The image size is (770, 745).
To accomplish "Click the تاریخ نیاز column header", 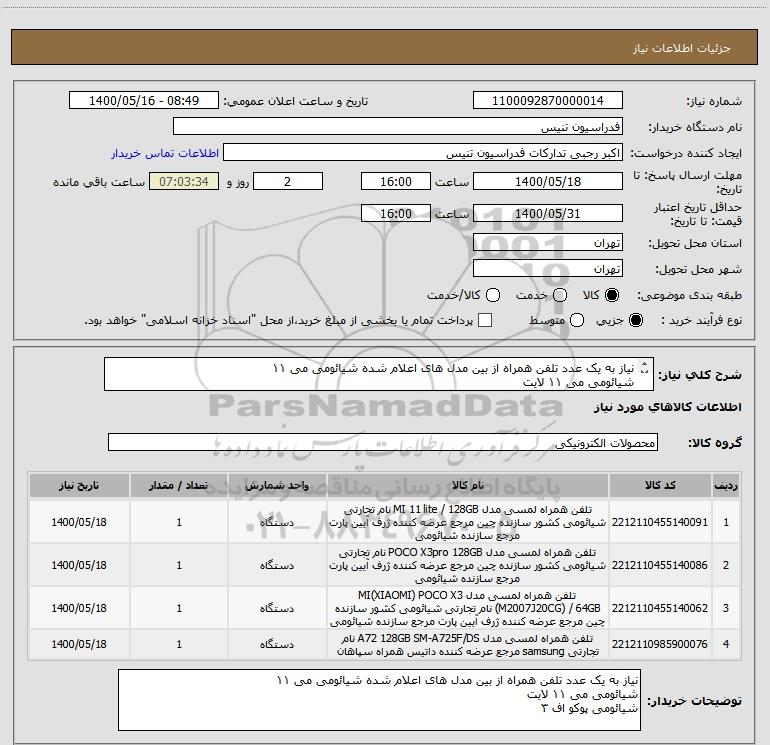I will click(79, 485).
